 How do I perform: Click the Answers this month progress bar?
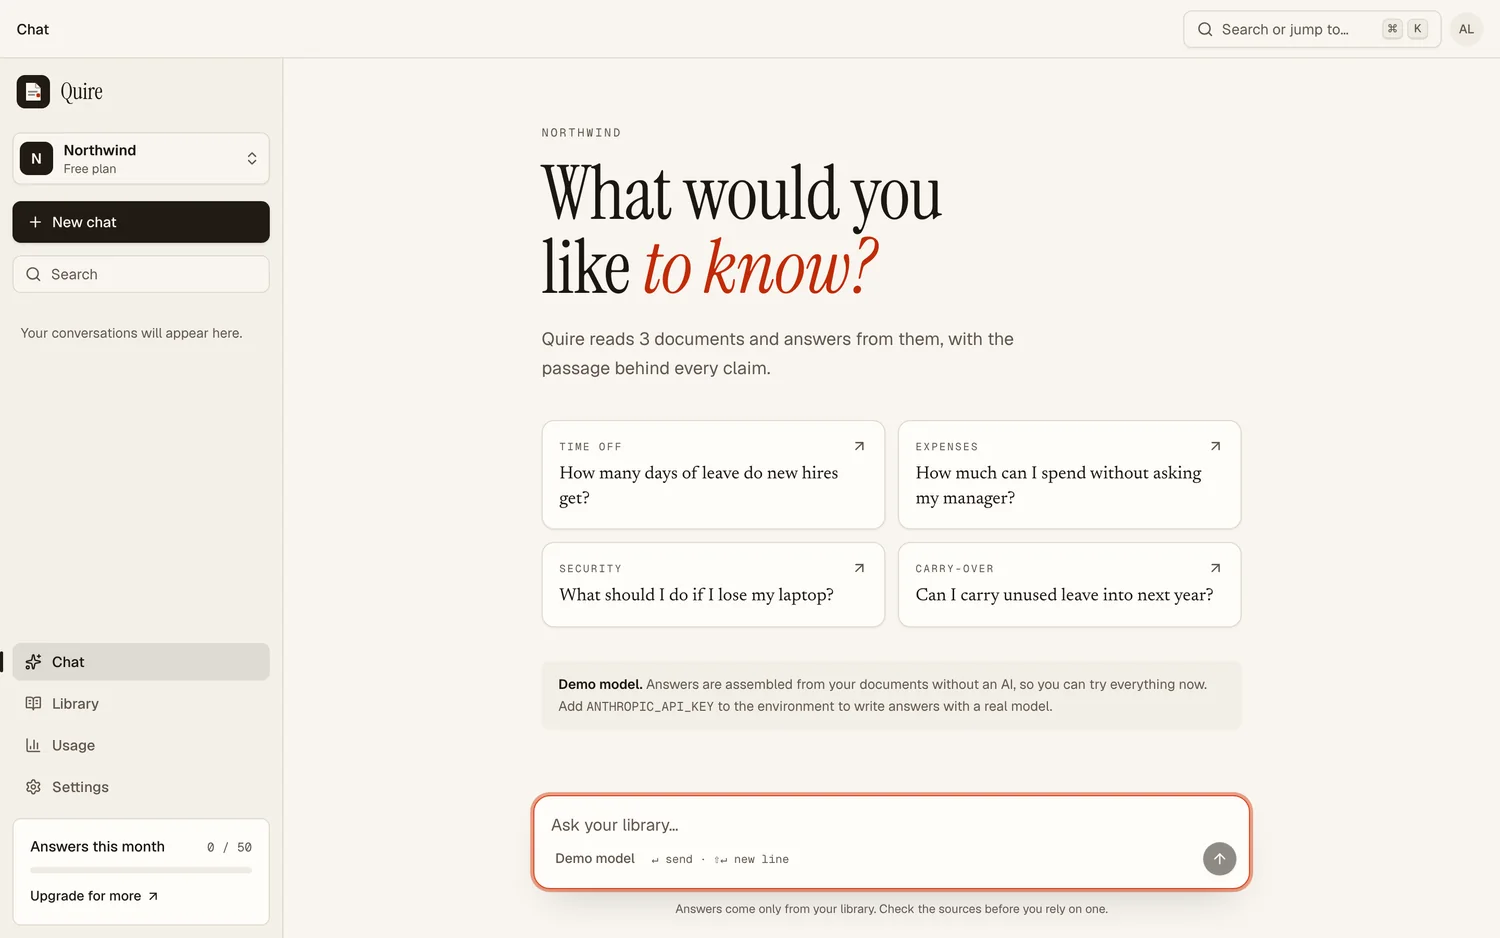coord(141,871)
